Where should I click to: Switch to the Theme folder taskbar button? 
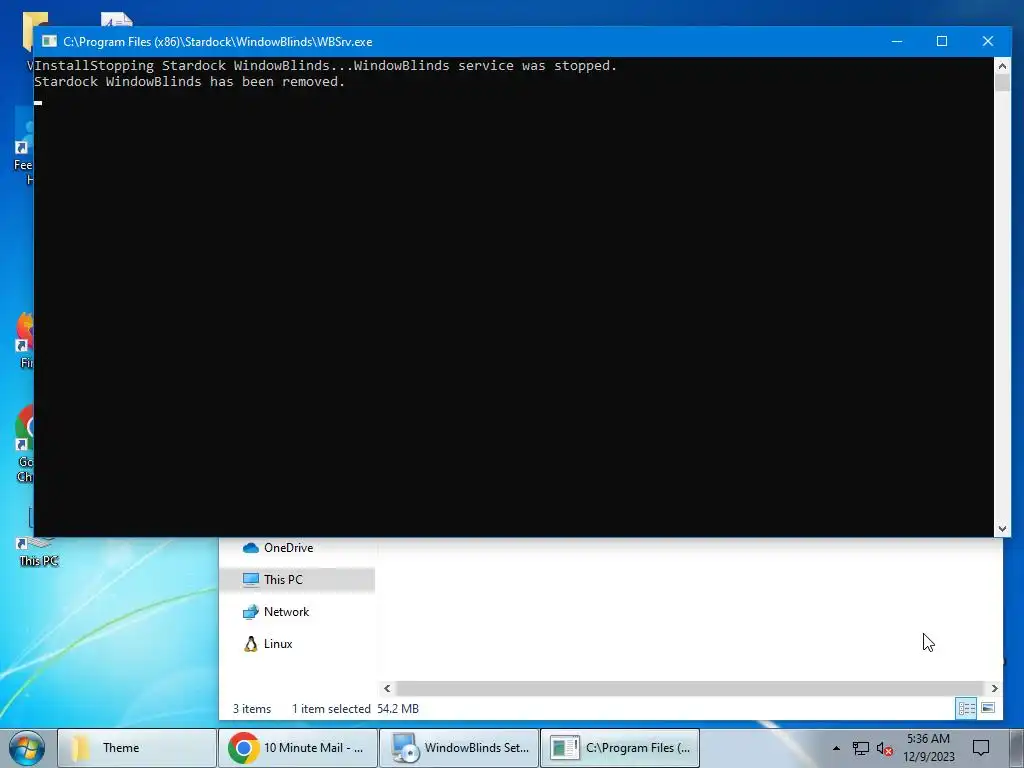pyautogui.click(x=137, y=748)
